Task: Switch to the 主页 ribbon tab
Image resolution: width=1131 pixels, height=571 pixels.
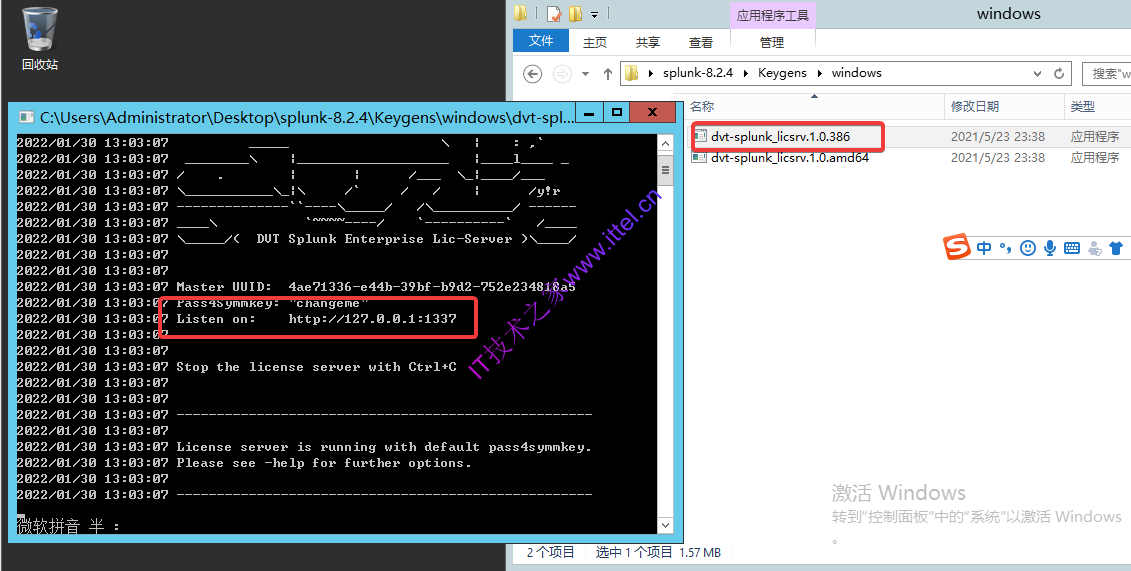Action: [x=595, y=43]
